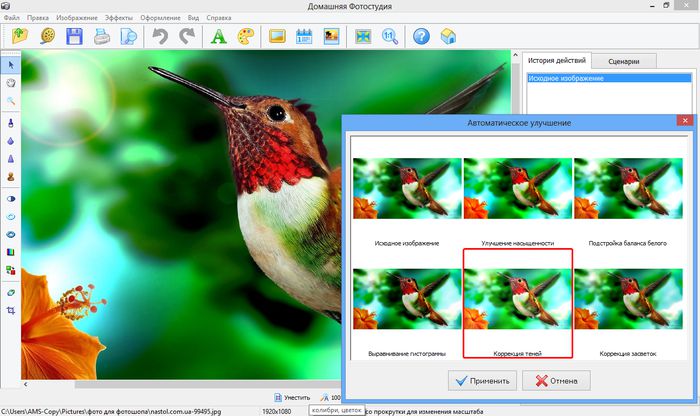The image size is (700, 416).
Task: Add text with the green A icon
Action: 218,36
